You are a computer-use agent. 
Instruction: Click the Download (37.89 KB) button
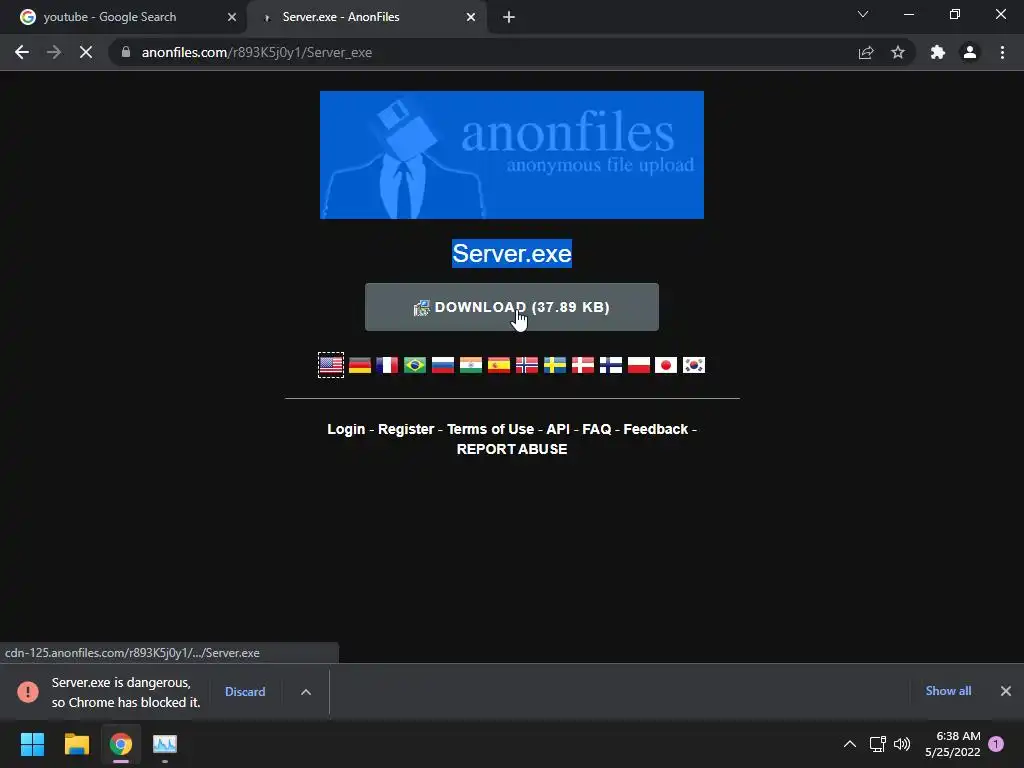pos(512,307)
